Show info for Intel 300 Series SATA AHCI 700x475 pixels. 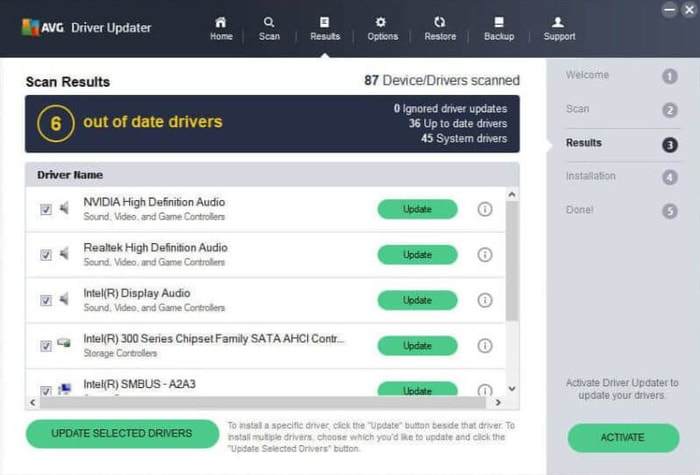485,346
